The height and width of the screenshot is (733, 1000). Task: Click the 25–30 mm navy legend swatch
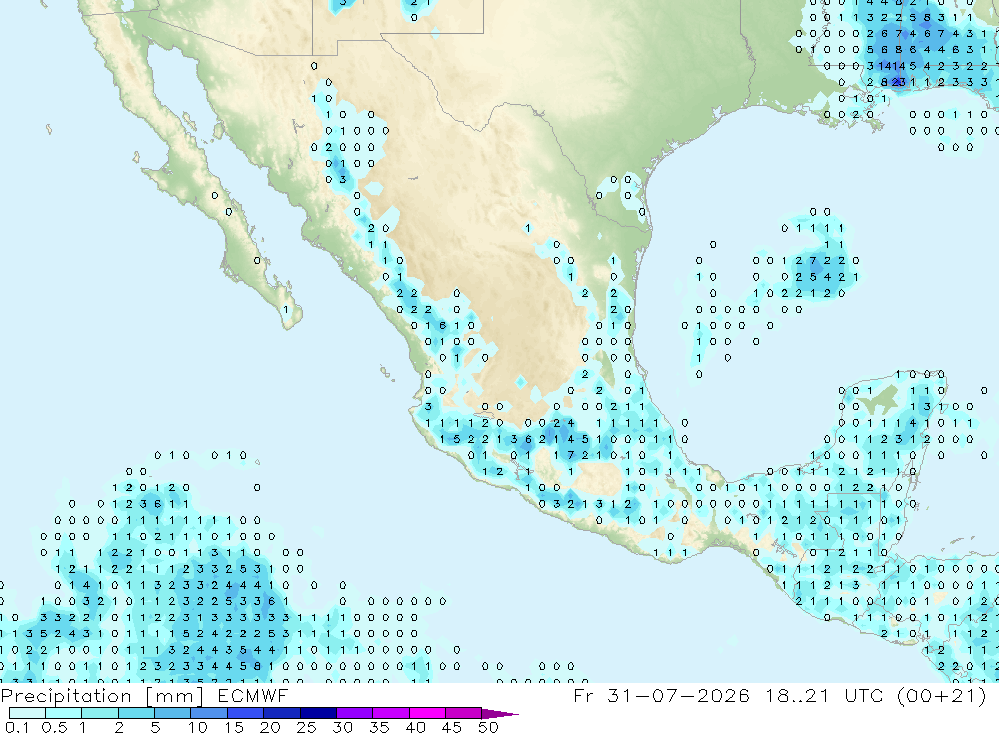[x=318, y=713]
